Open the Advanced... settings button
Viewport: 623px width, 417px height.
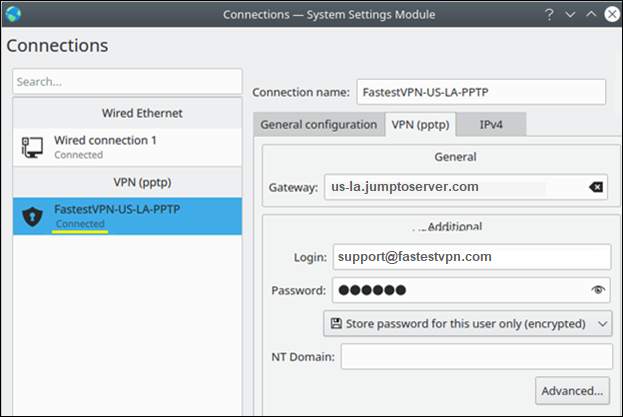pyautogui.click(x=572, y=391)
